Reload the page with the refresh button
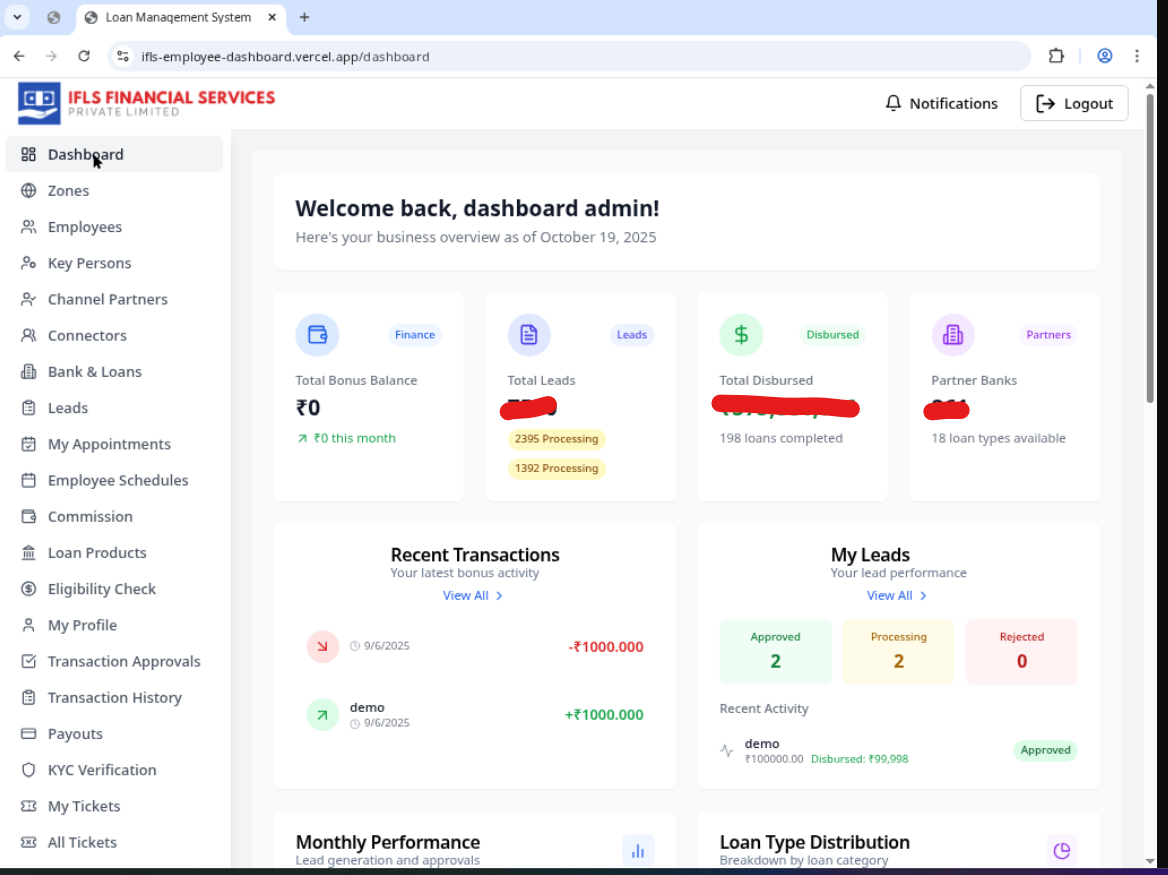This screenshot has width=1168, height=875. 84,56
